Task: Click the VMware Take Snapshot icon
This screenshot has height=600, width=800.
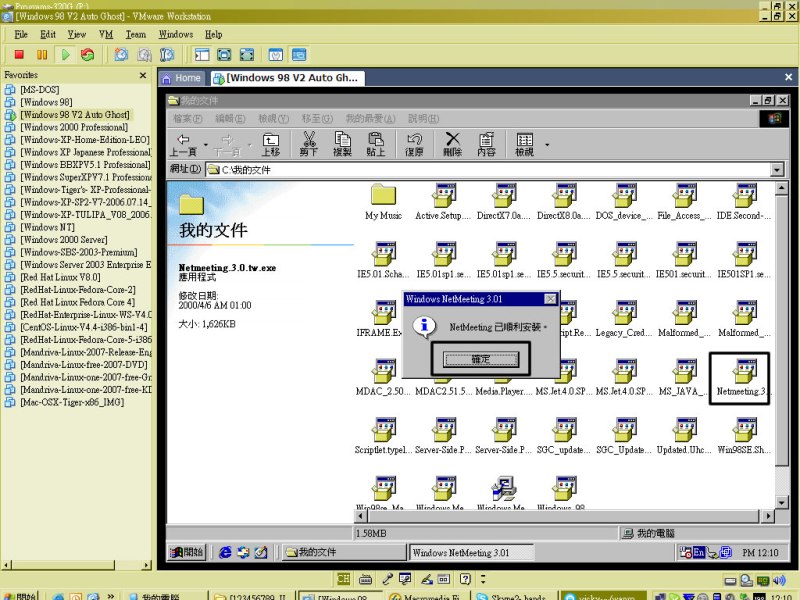Action: tap(121, 54)
